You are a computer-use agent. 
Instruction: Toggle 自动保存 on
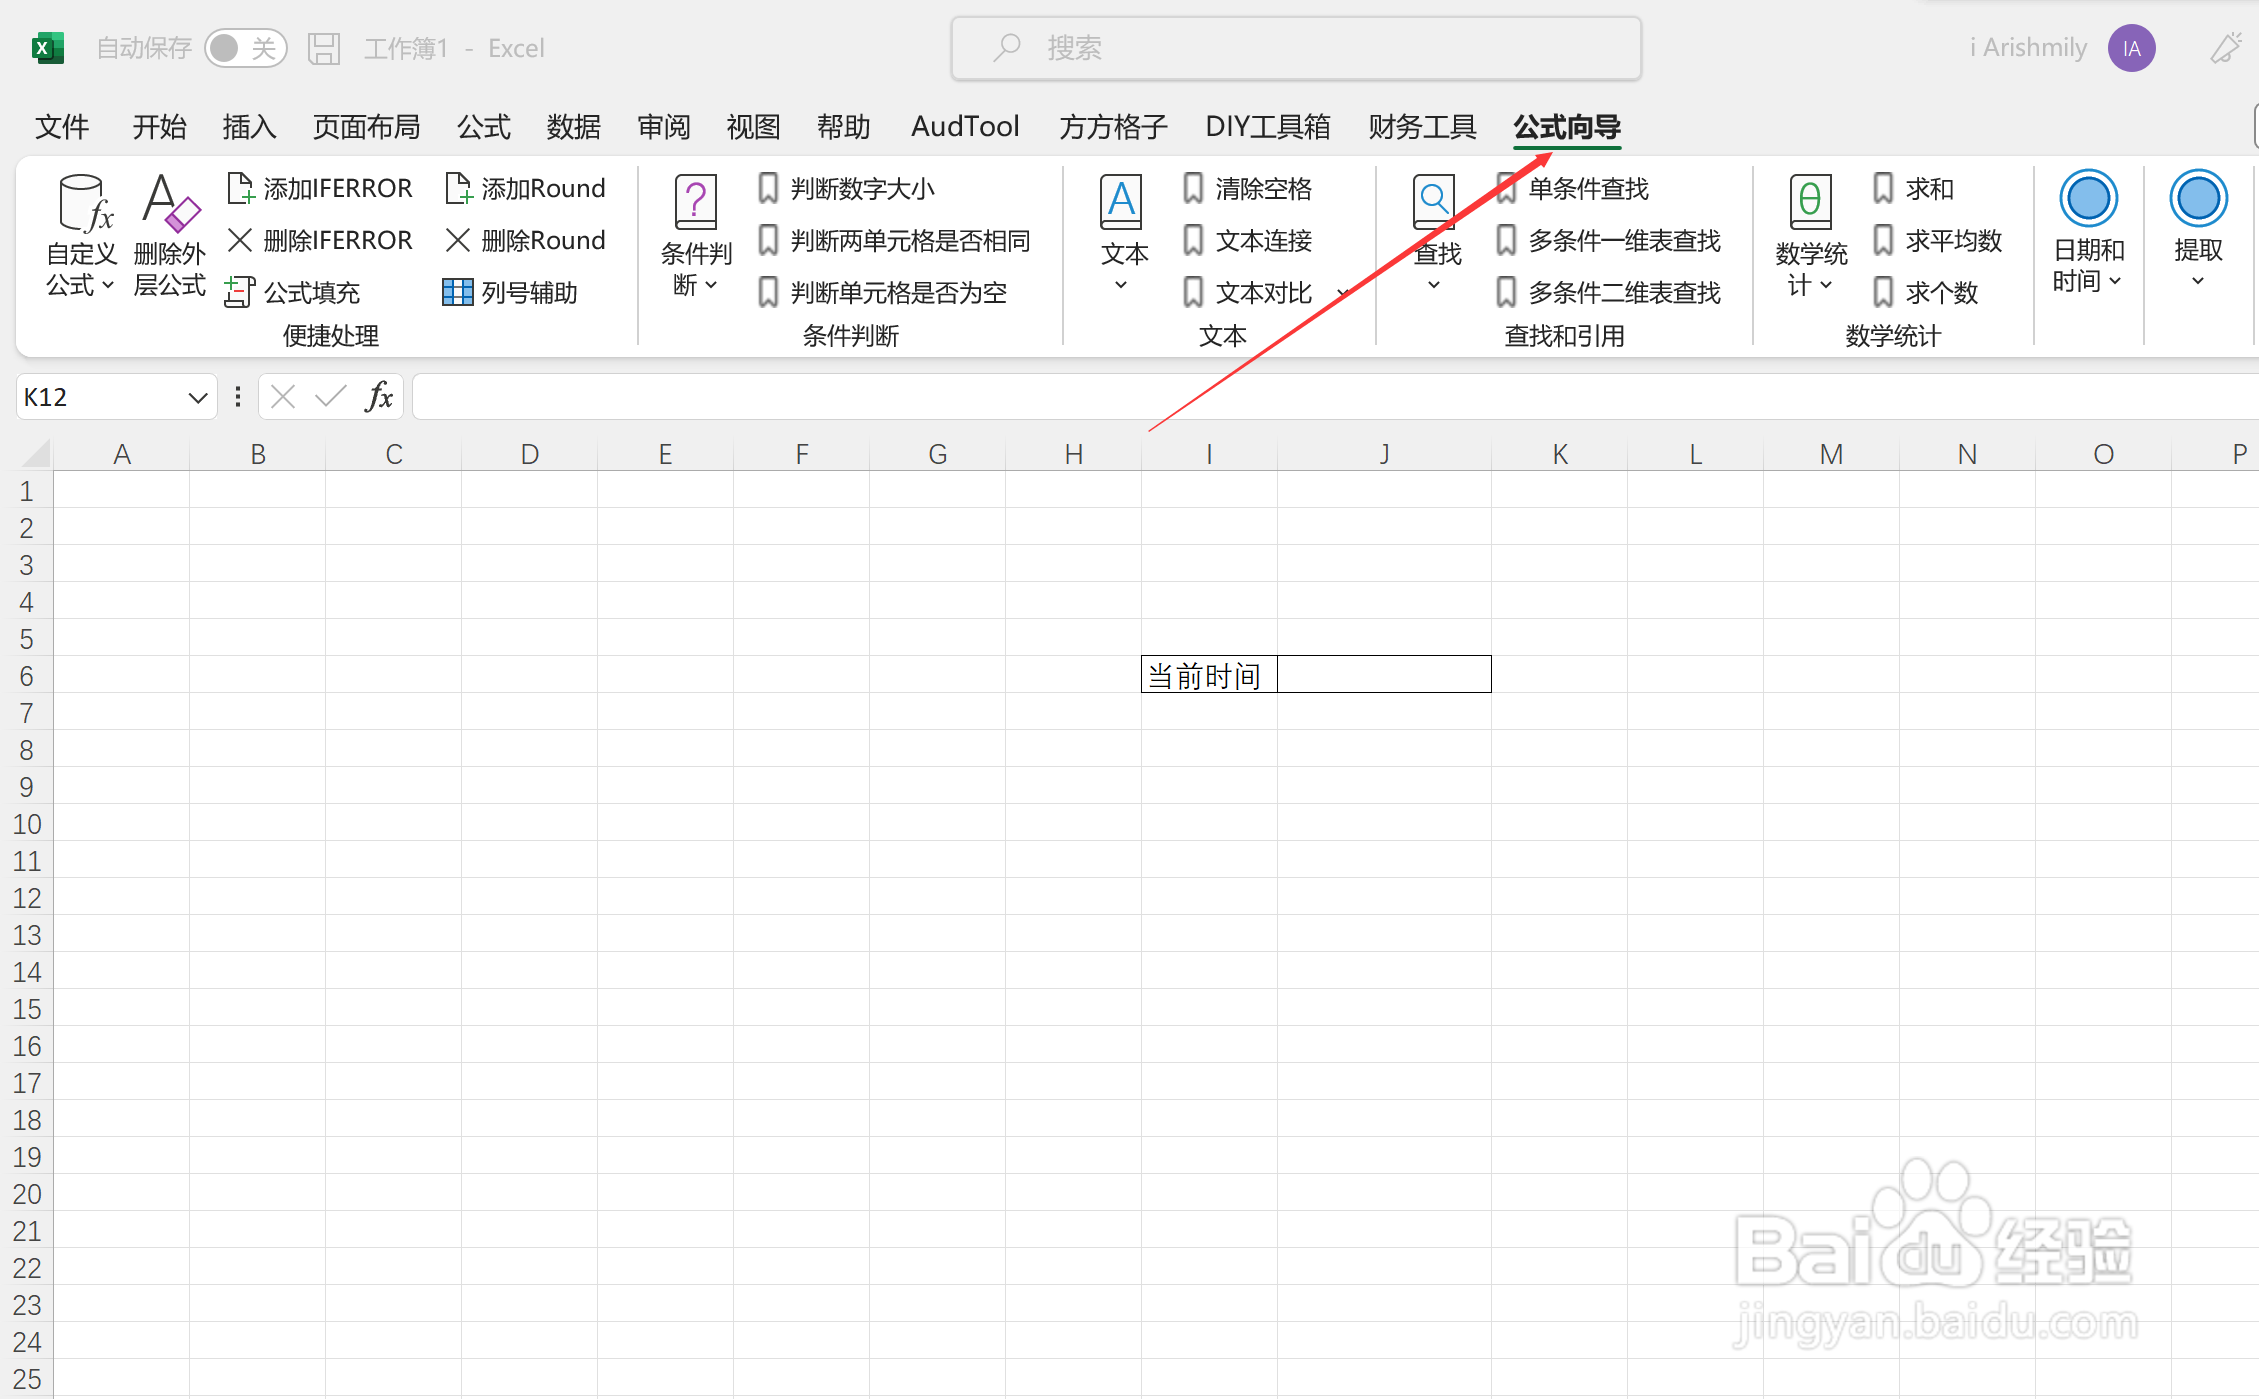246,47
